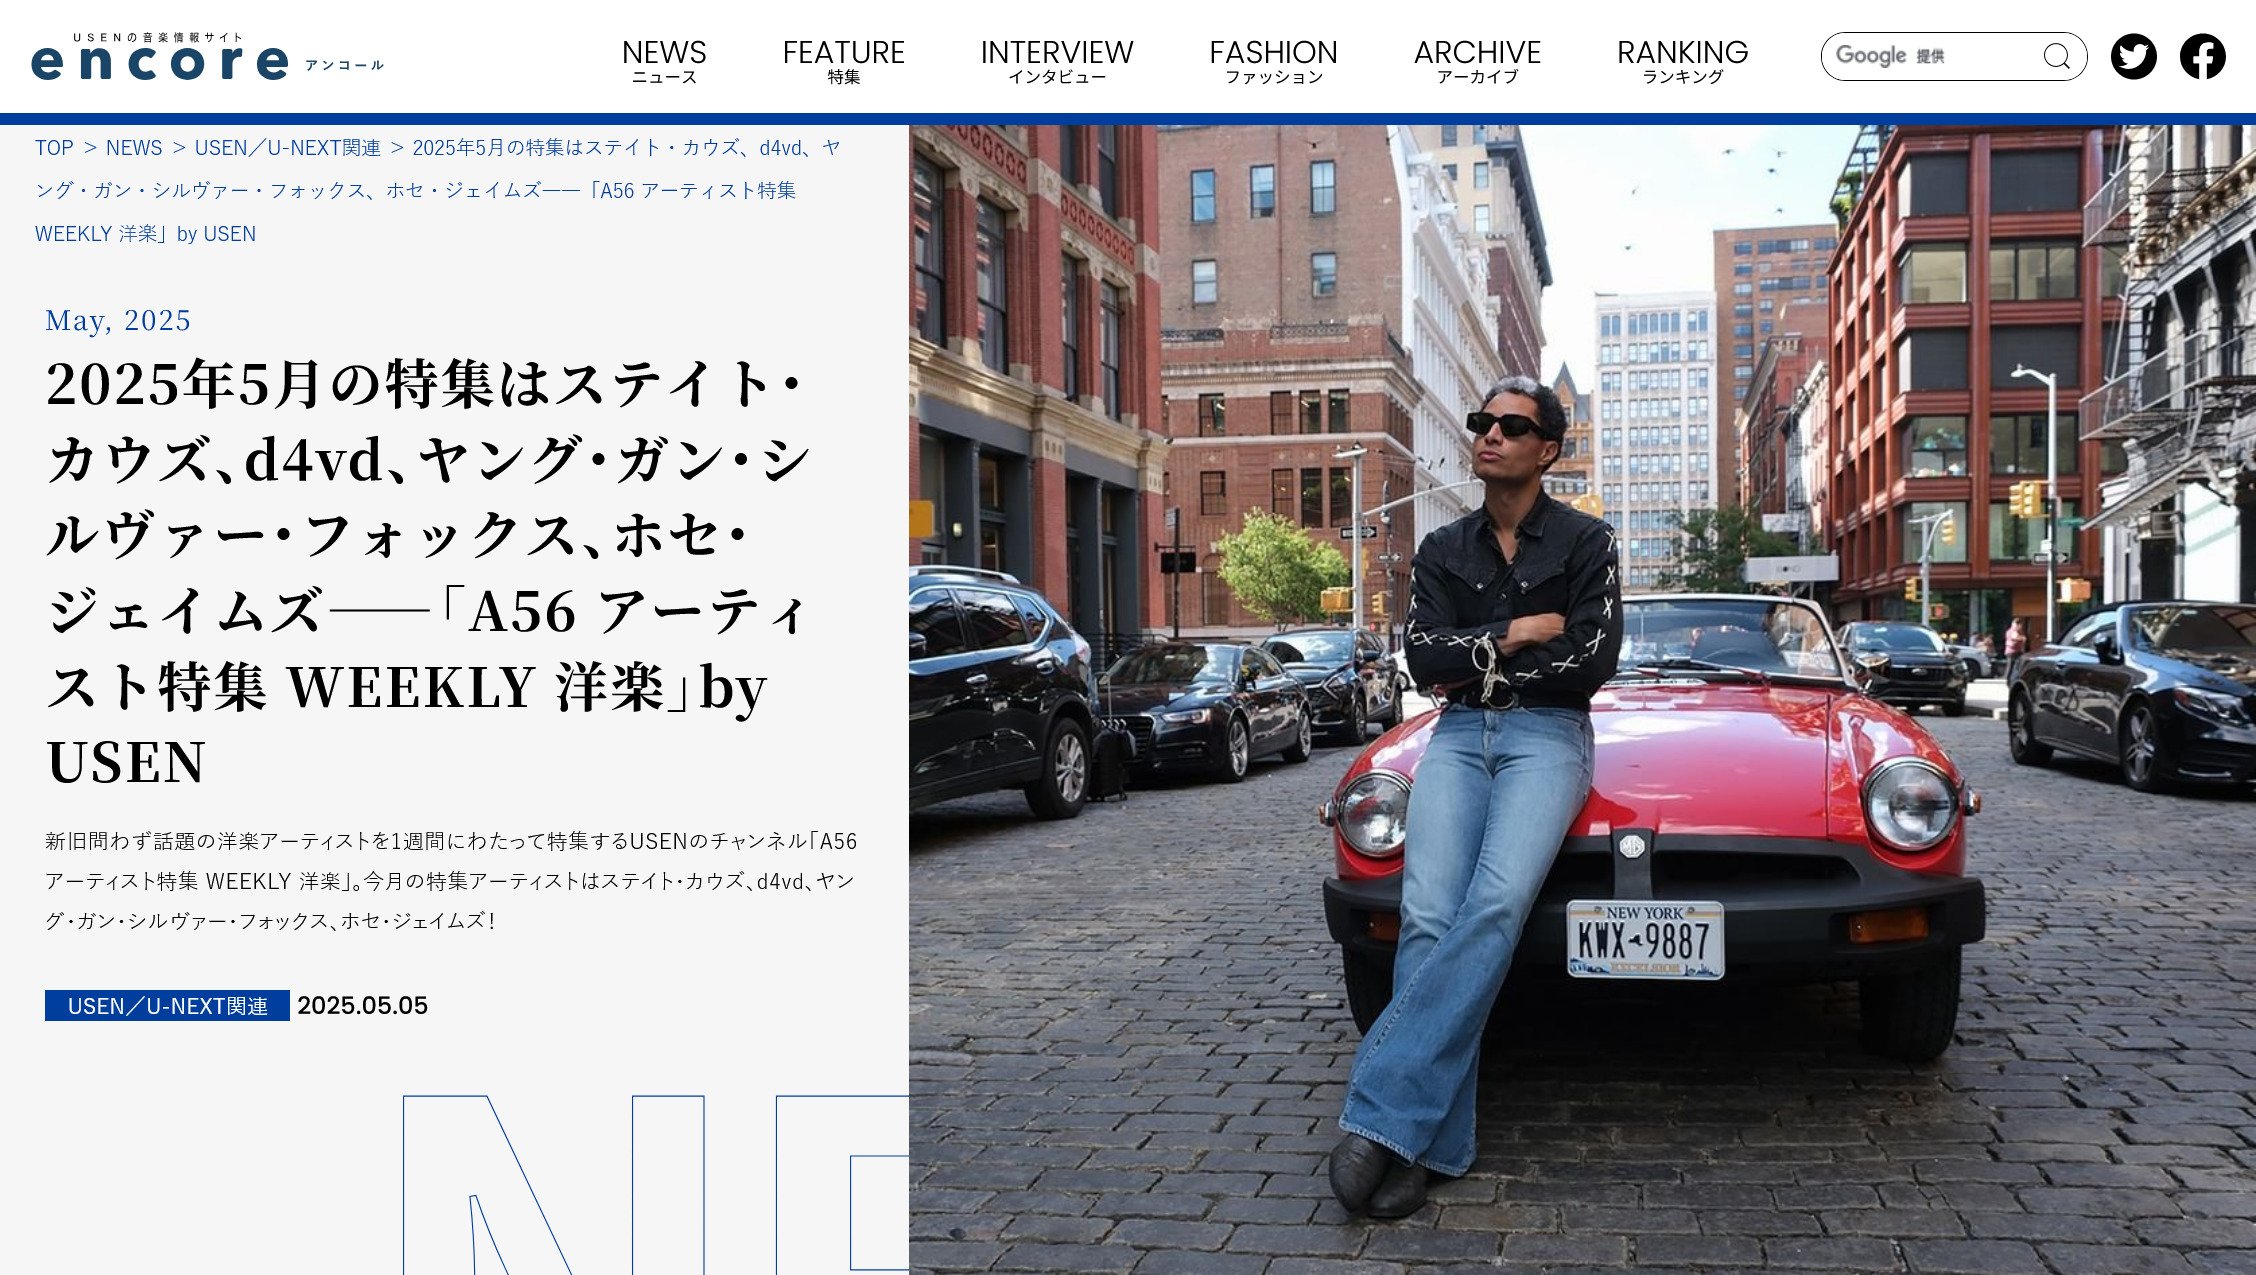The width and height of the screenshot is (2256, 1275).
Task: Open the Twitter bird icon link
Action: (x=2133, y=56)
